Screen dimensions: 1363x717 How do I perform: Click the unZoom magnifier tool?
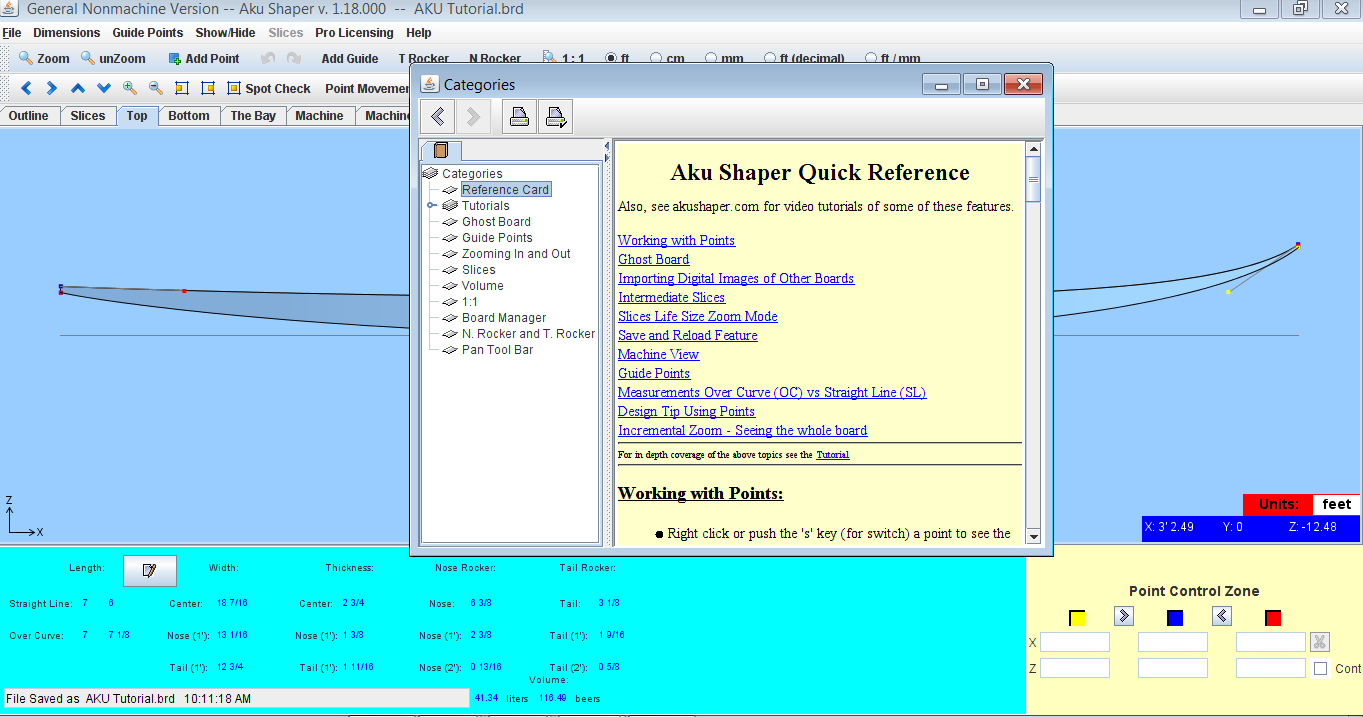click(x=113, y=59)
